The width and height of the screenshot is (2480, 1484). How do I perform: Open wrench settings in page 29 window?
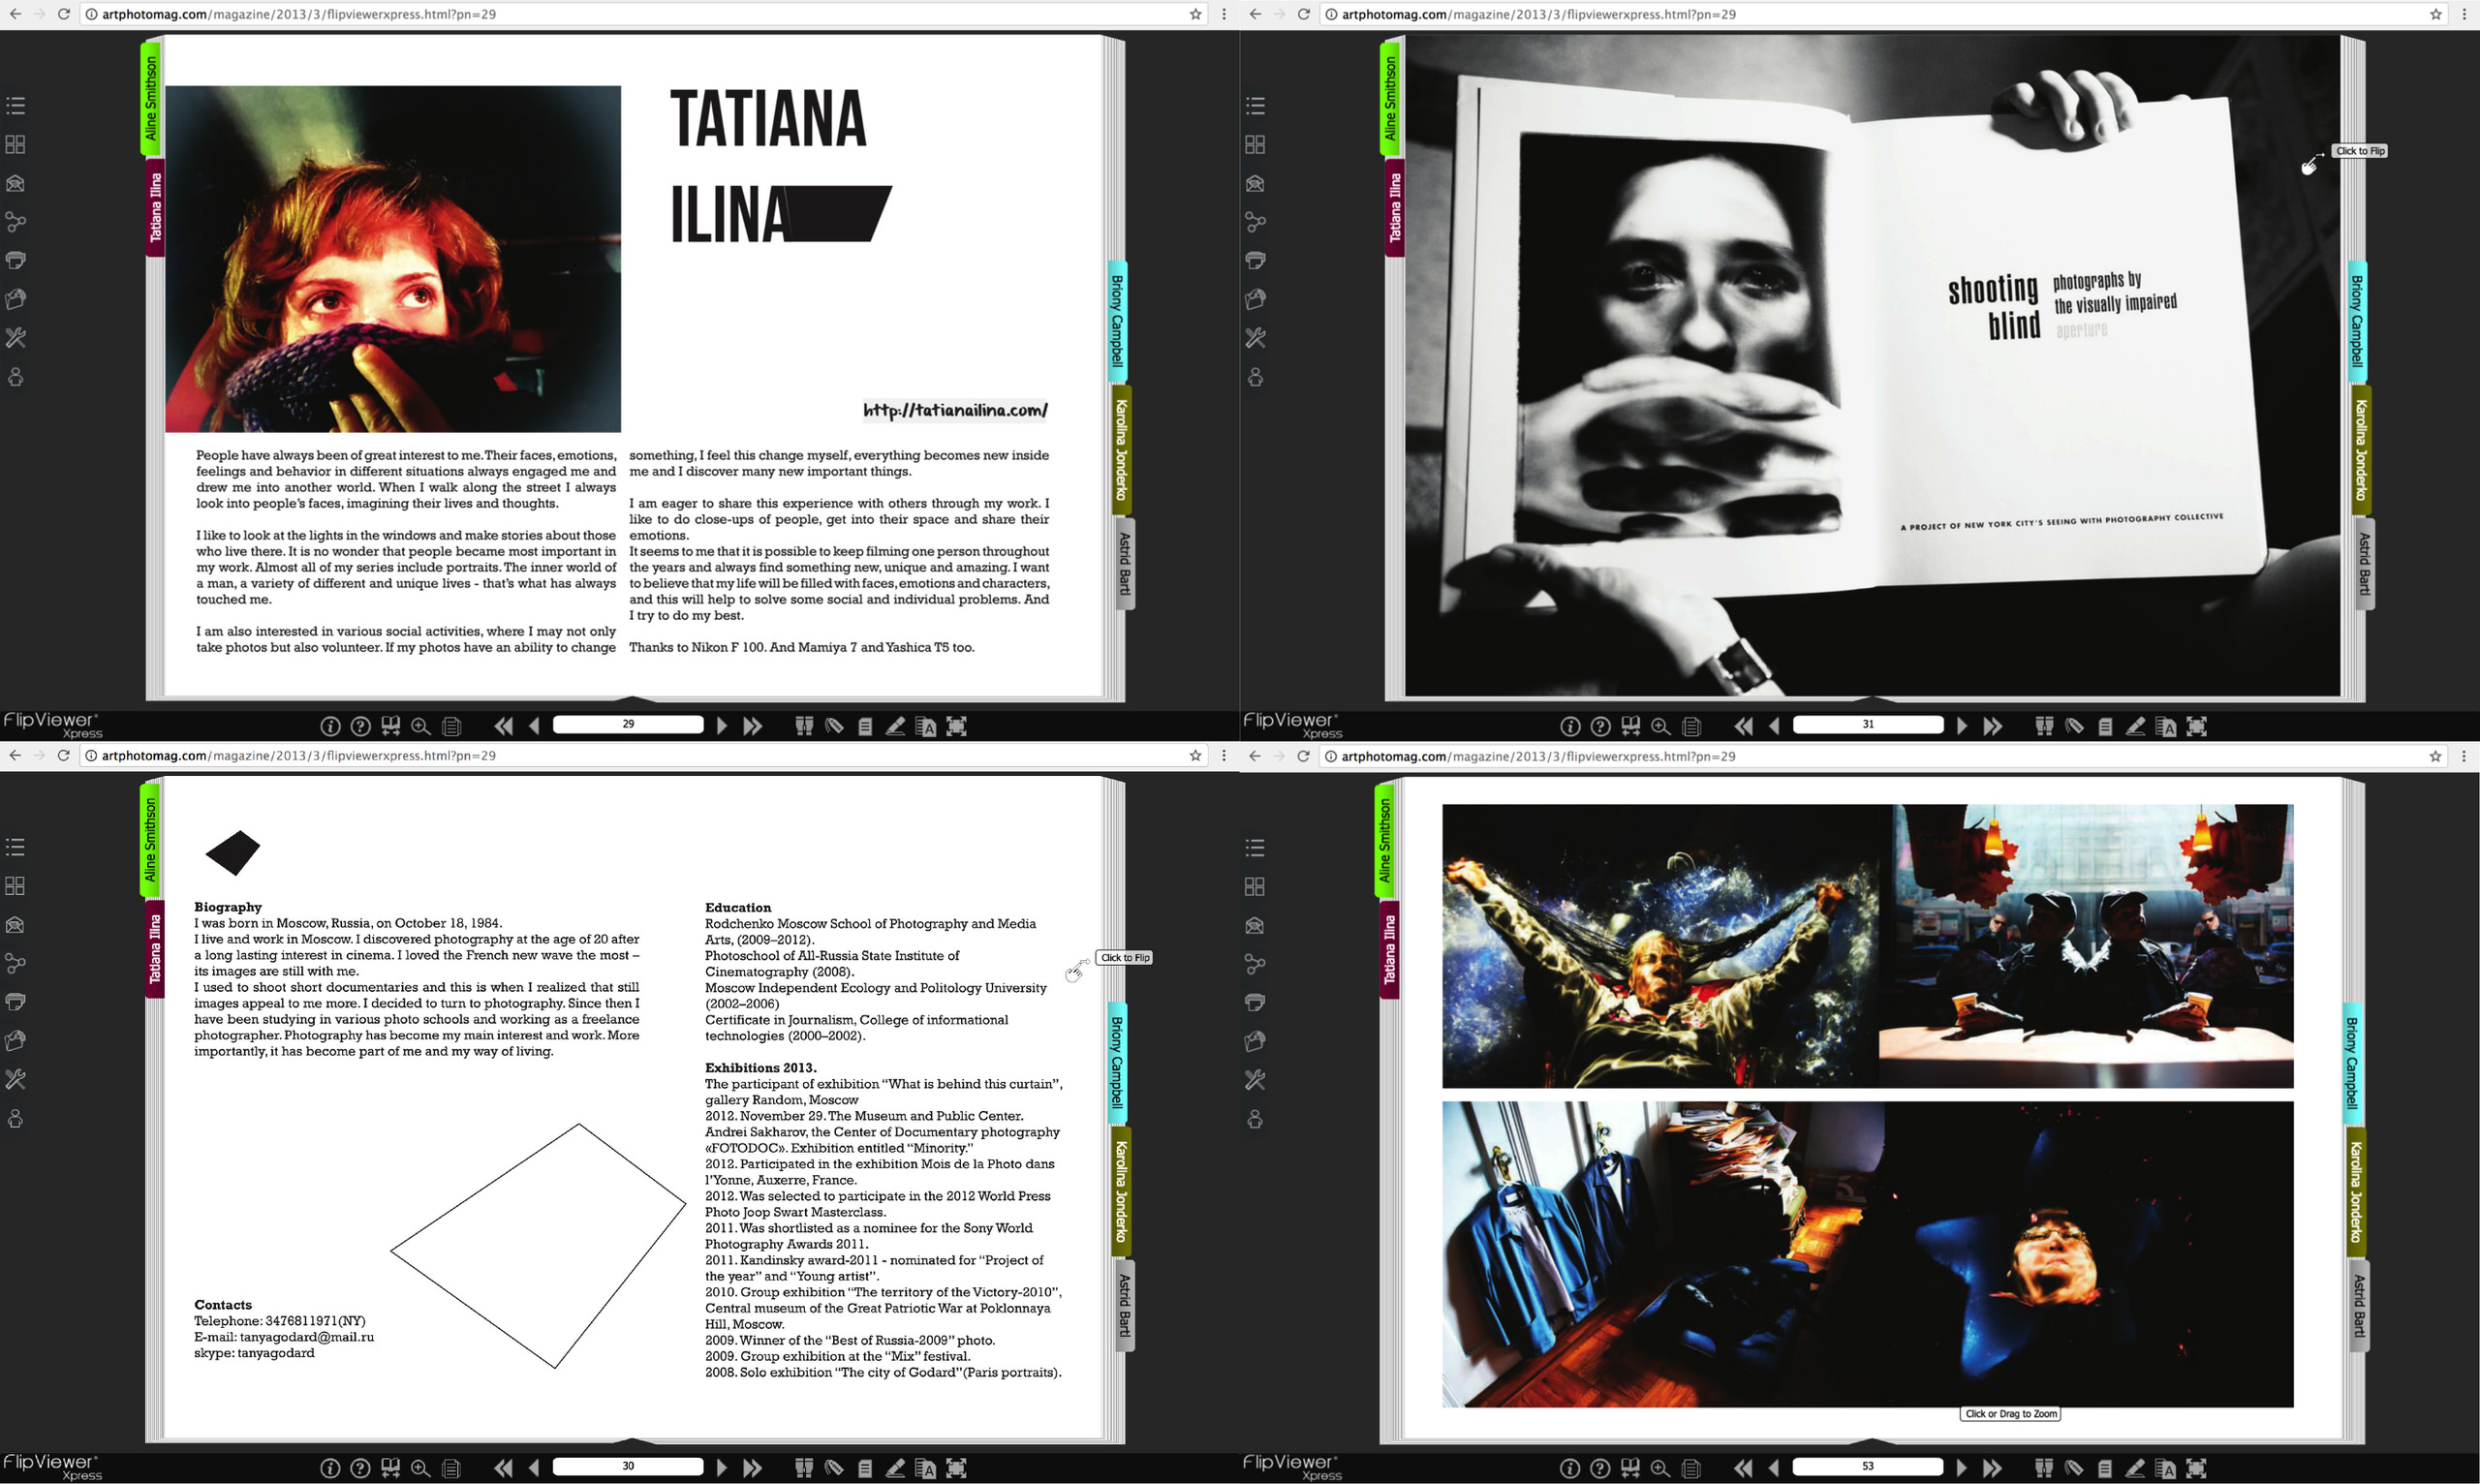tap(15, 338)
